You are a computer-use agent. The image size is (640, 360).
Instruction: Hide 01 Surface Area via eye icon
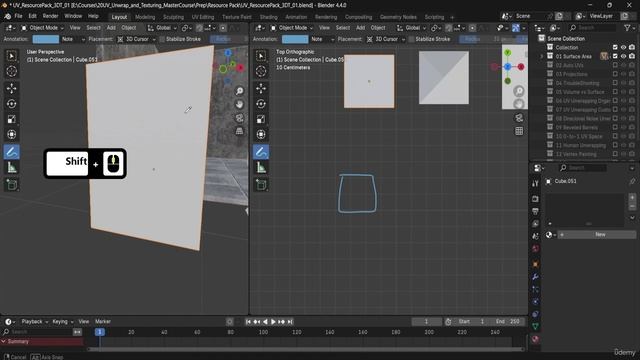tap(623, 56)
